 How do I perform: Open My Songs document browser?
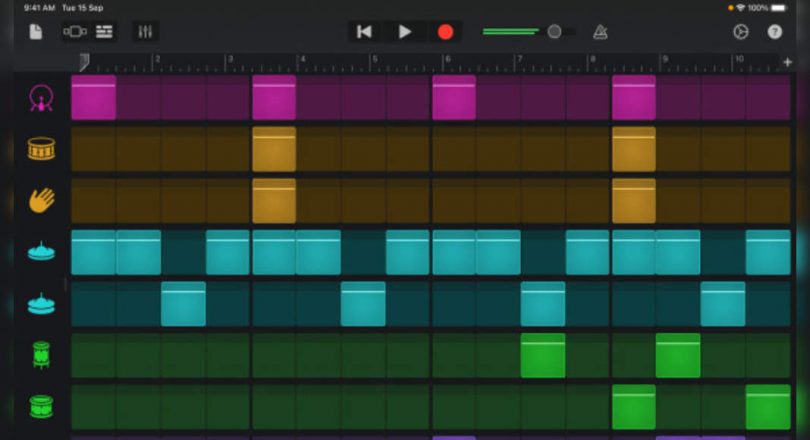(36, 32)
